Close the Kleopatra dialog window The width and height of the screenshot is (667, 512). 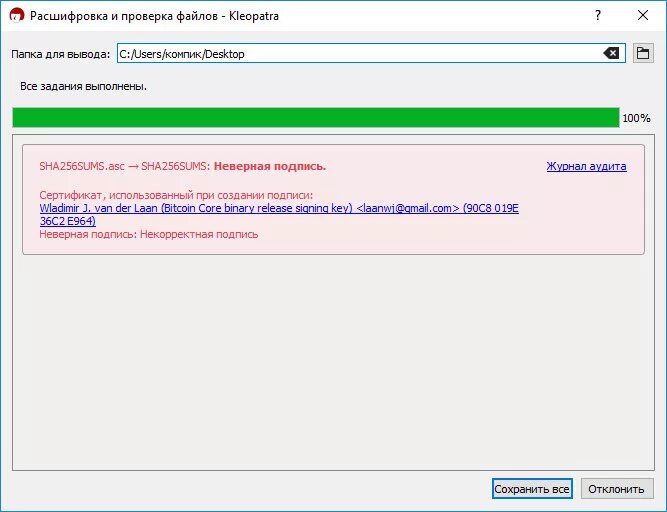tap(643, 16)
